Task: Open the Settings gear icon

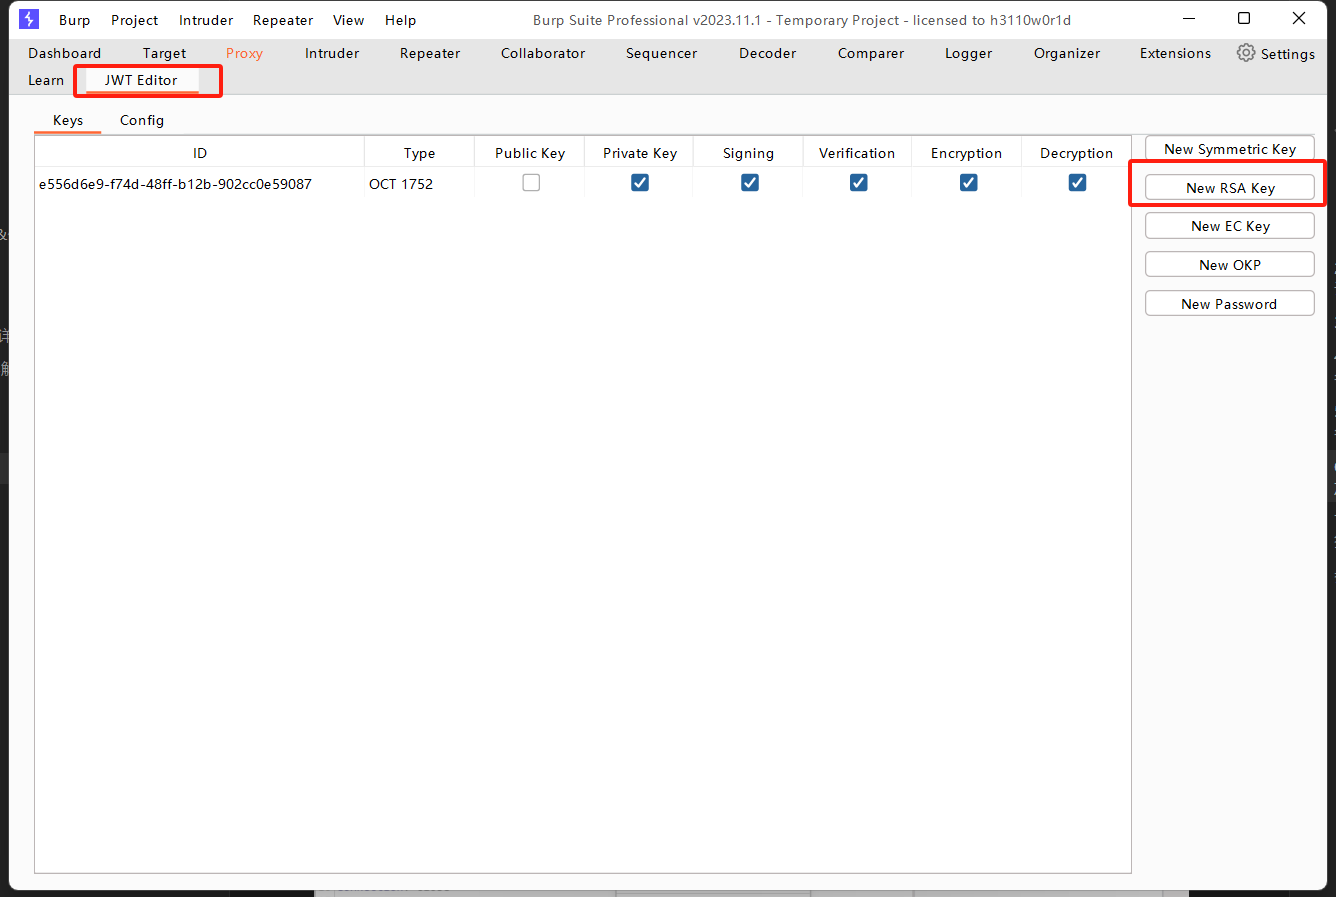Action: point(1245,53)
